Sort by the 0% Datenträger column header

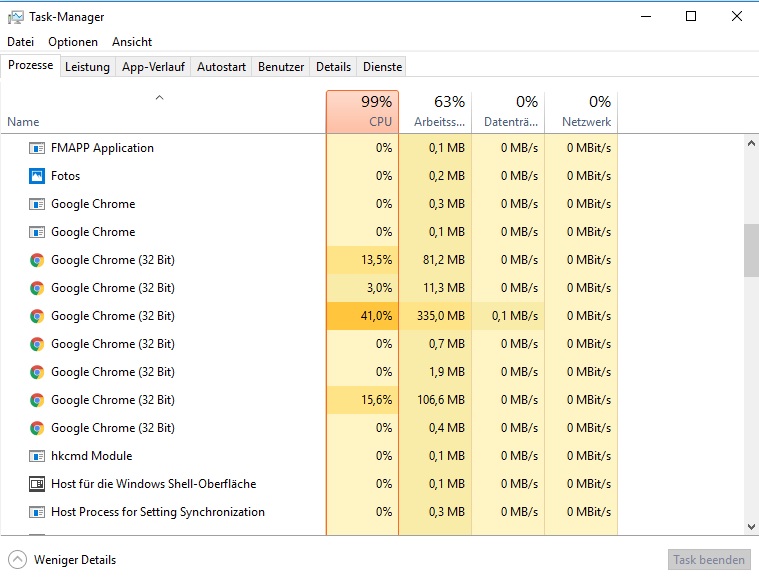508,111
